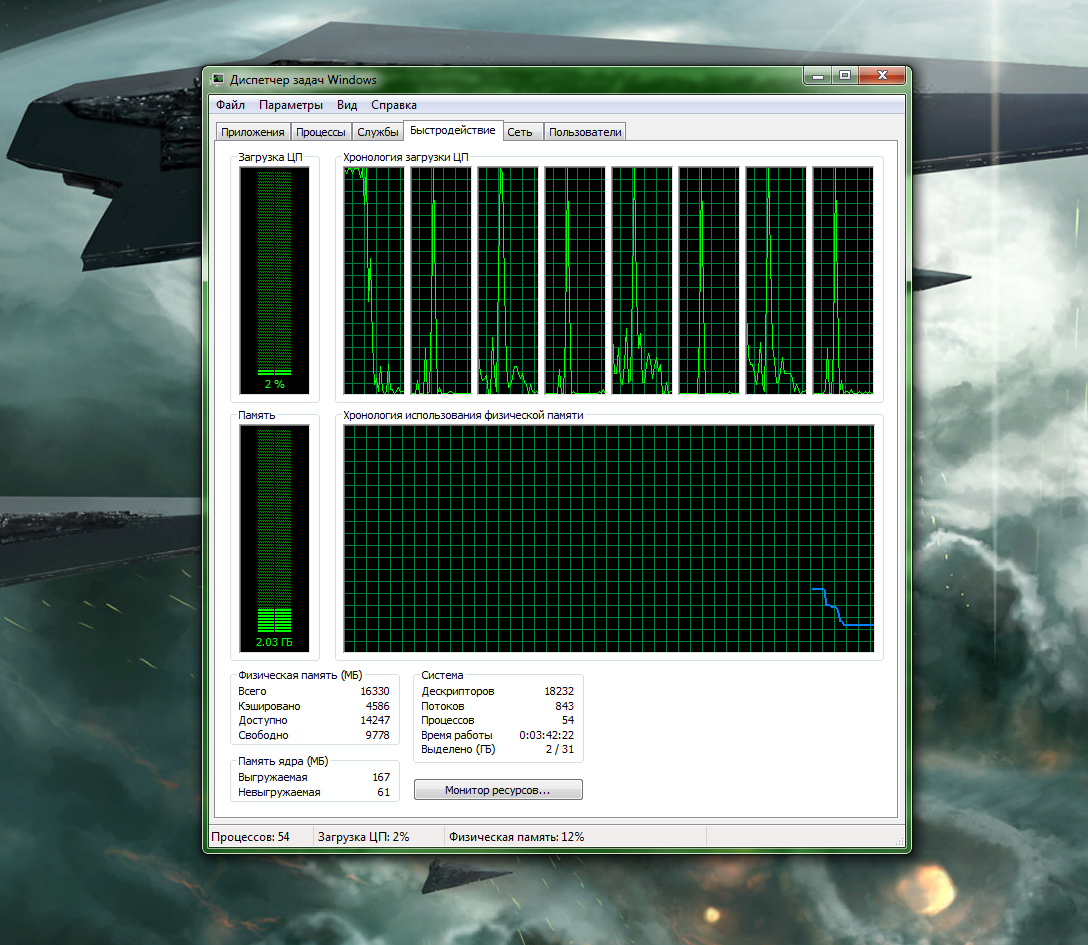Open the Вид menu

pyautogui.click(x=347, y=105)
